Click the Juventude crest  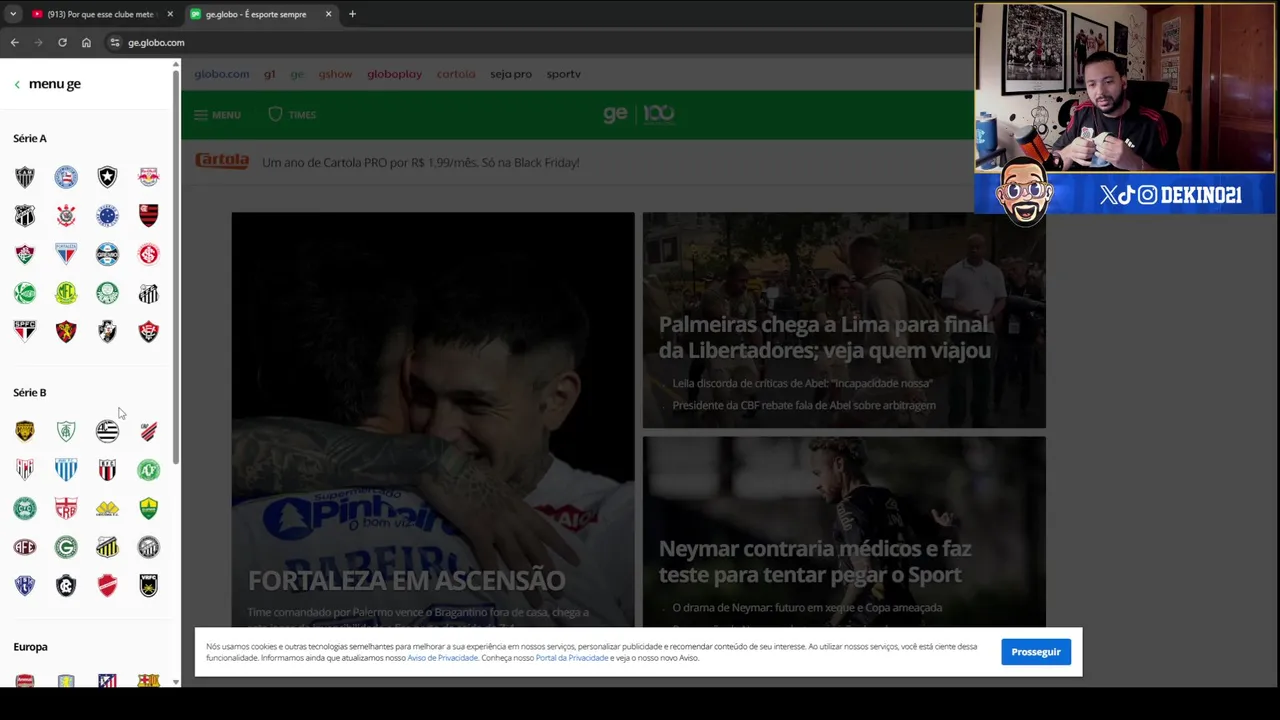[25, 293]
